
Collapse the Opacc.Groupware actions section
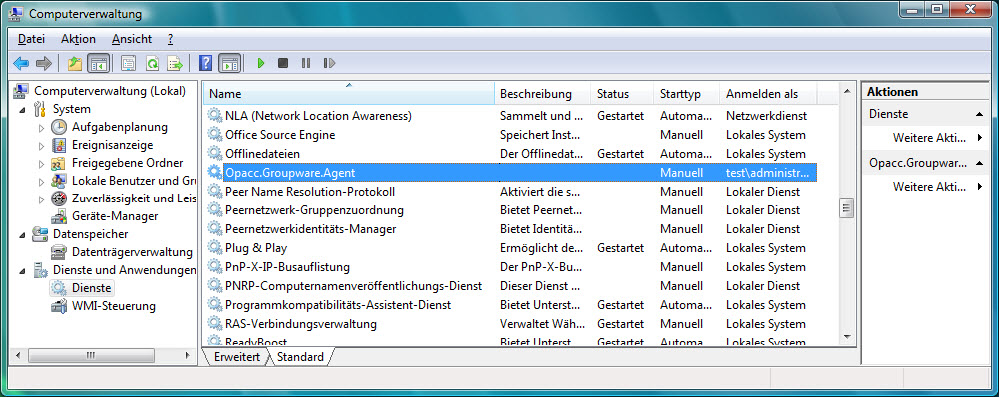[979, 163]
